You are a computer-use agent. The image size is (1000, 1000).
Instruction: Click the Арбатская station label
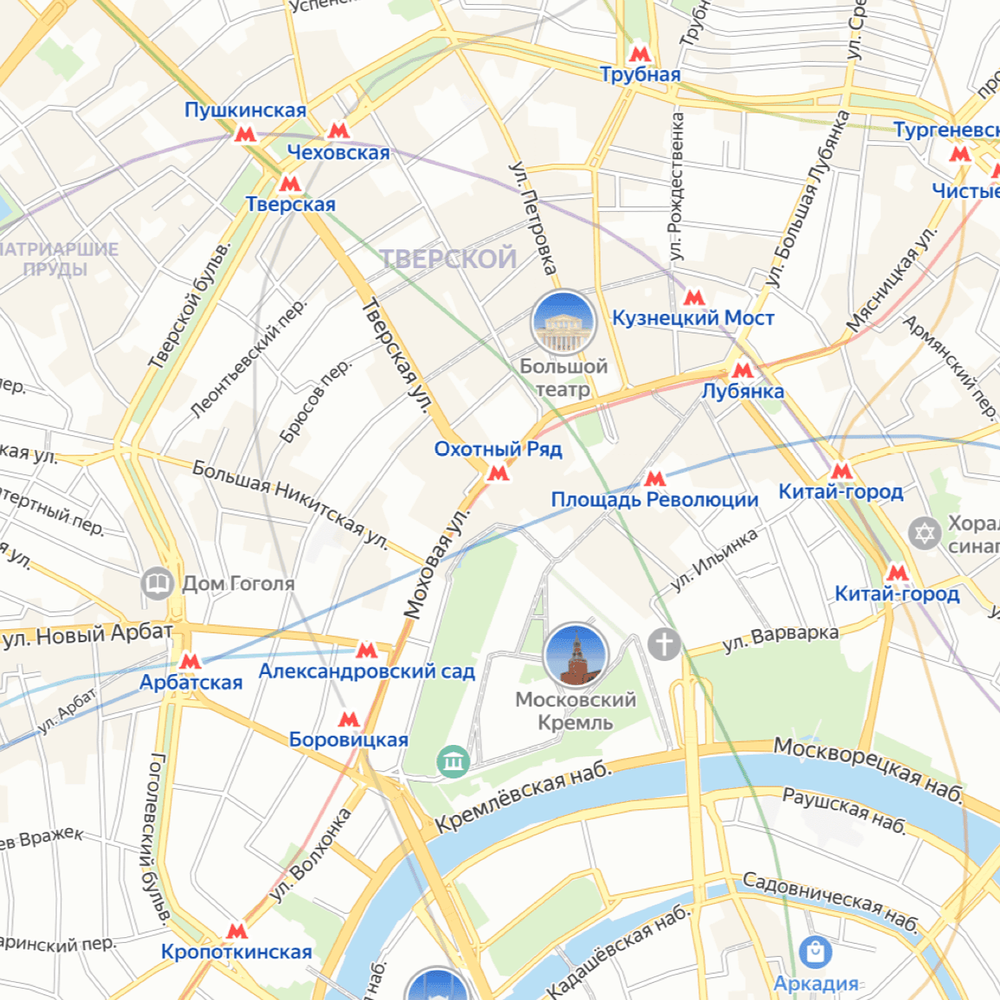coord(191,682)
